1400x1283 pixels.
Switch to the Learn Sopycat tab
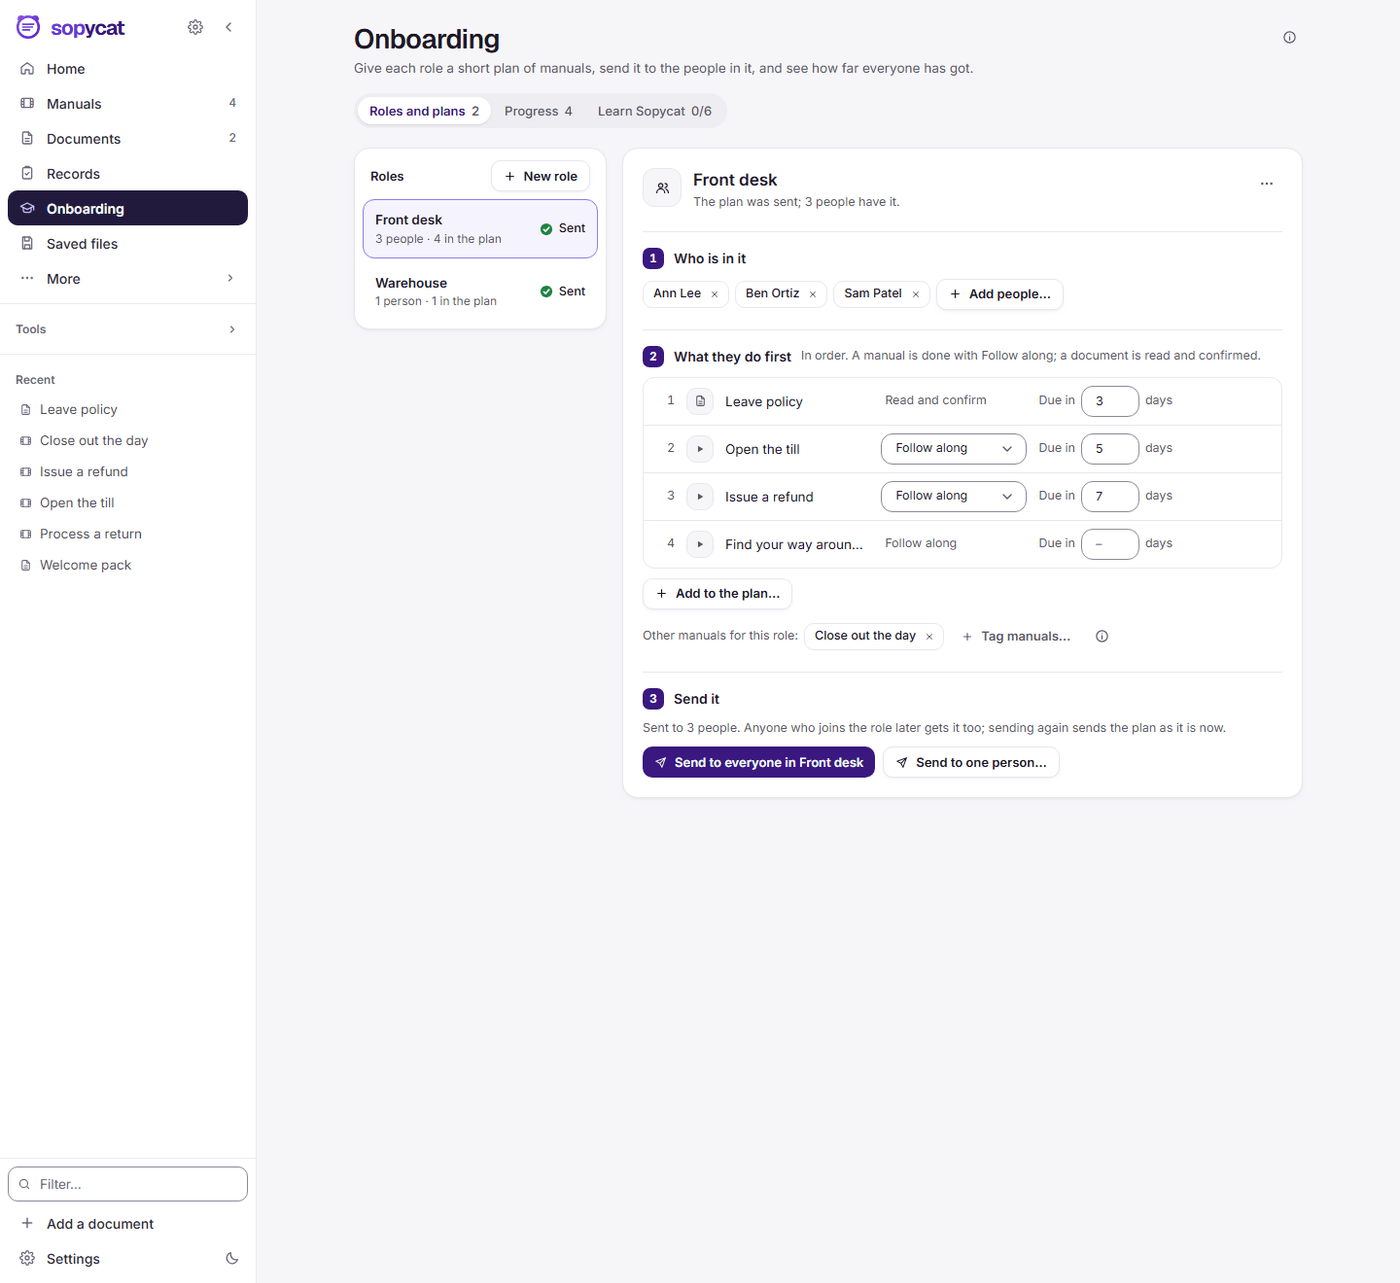tap(655, 111)
